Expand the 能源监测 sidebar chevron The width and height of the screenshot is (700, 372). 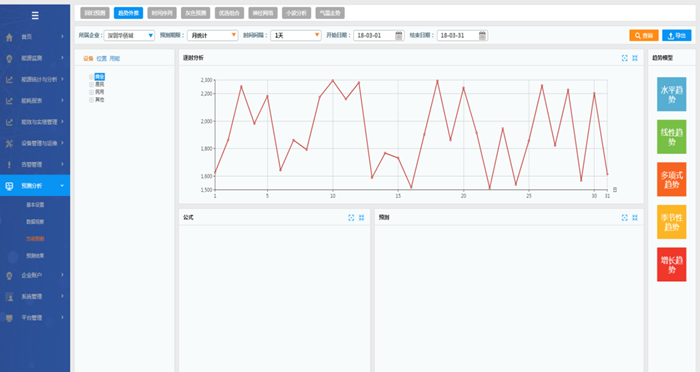coord(62,58)
